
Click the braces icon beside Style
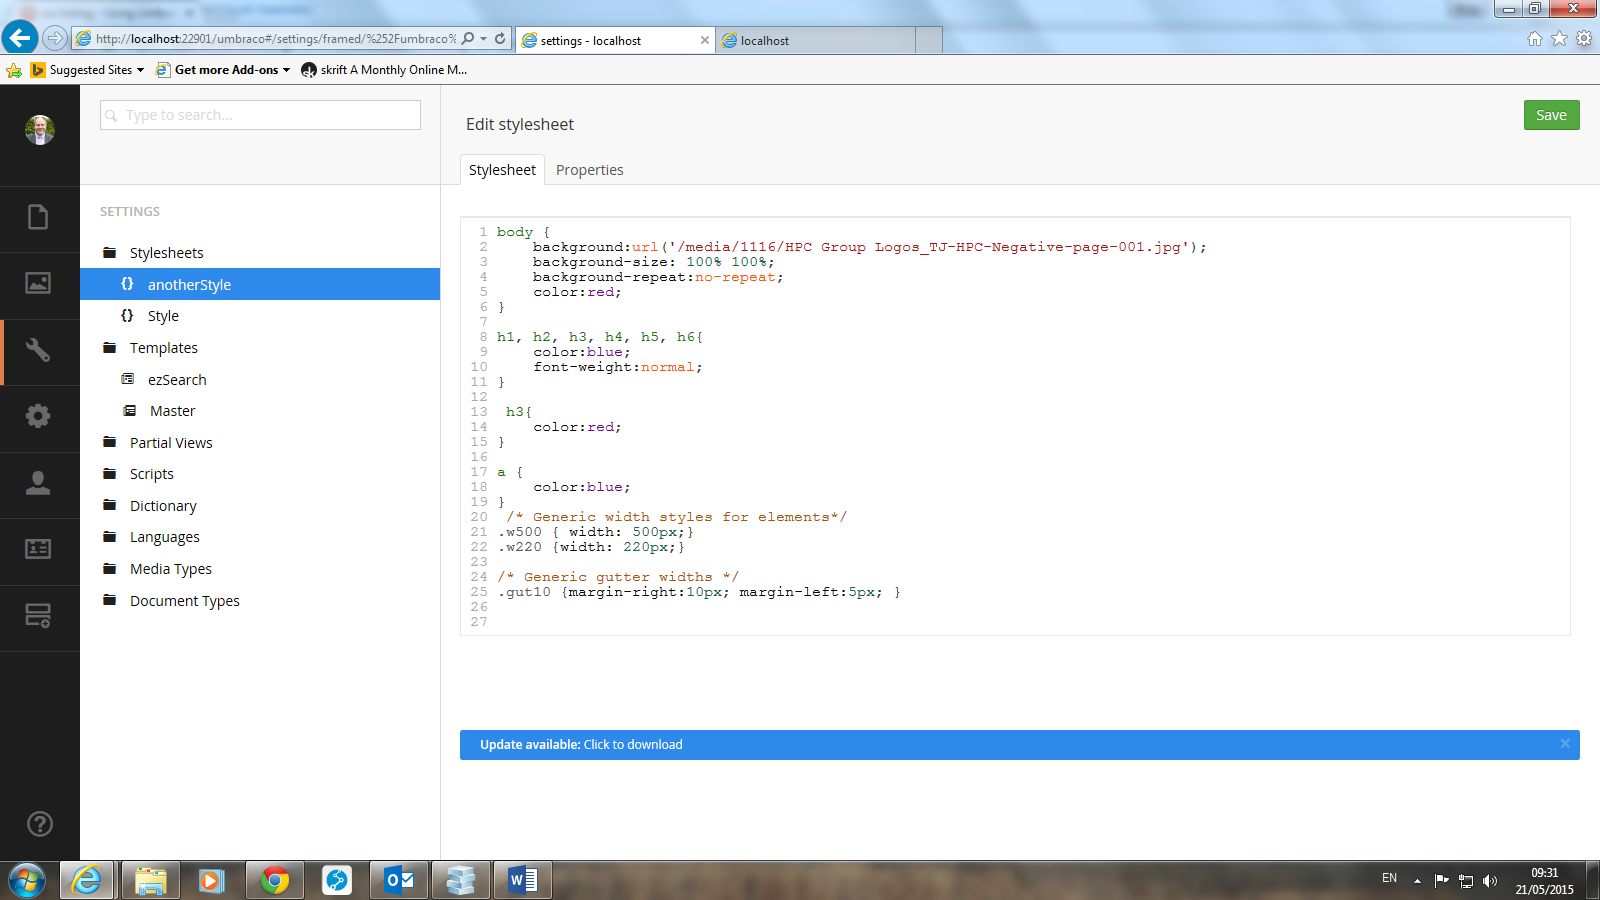[127, 315]
